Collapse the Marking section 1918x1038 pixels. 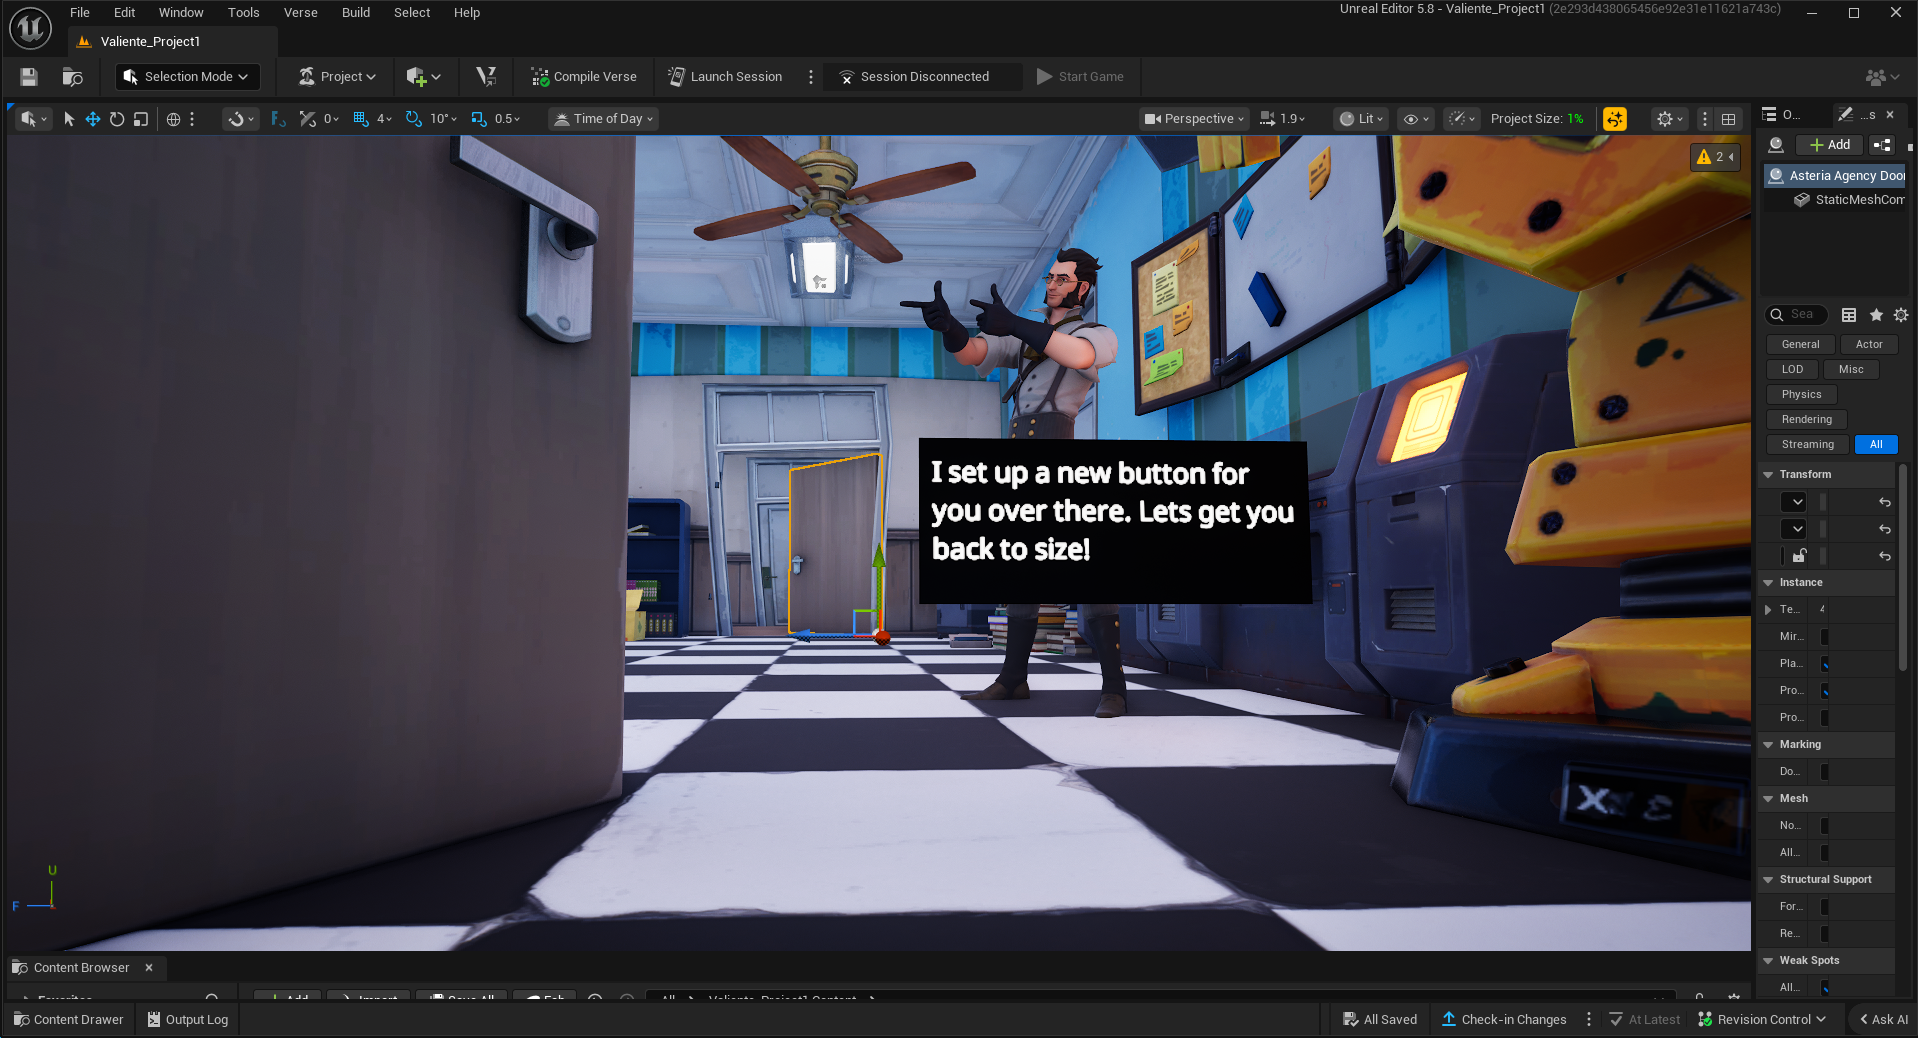[x=1768, y=745]
